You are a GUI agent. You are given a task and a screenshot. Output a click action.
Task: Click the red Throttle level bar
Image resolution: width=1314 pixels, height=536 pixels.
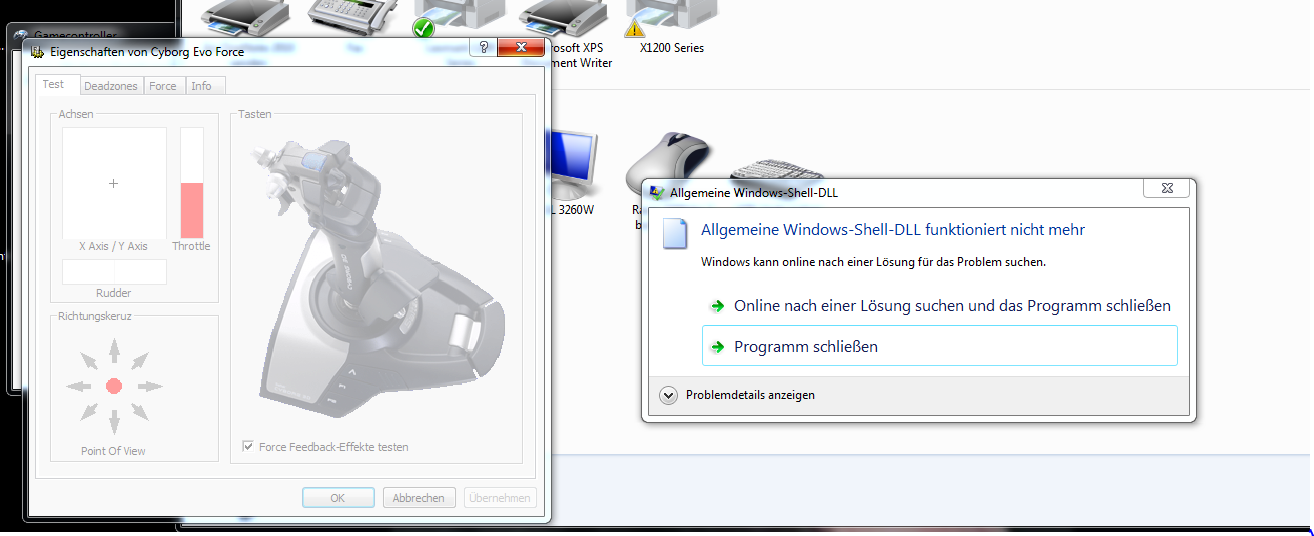coord(191,210)
